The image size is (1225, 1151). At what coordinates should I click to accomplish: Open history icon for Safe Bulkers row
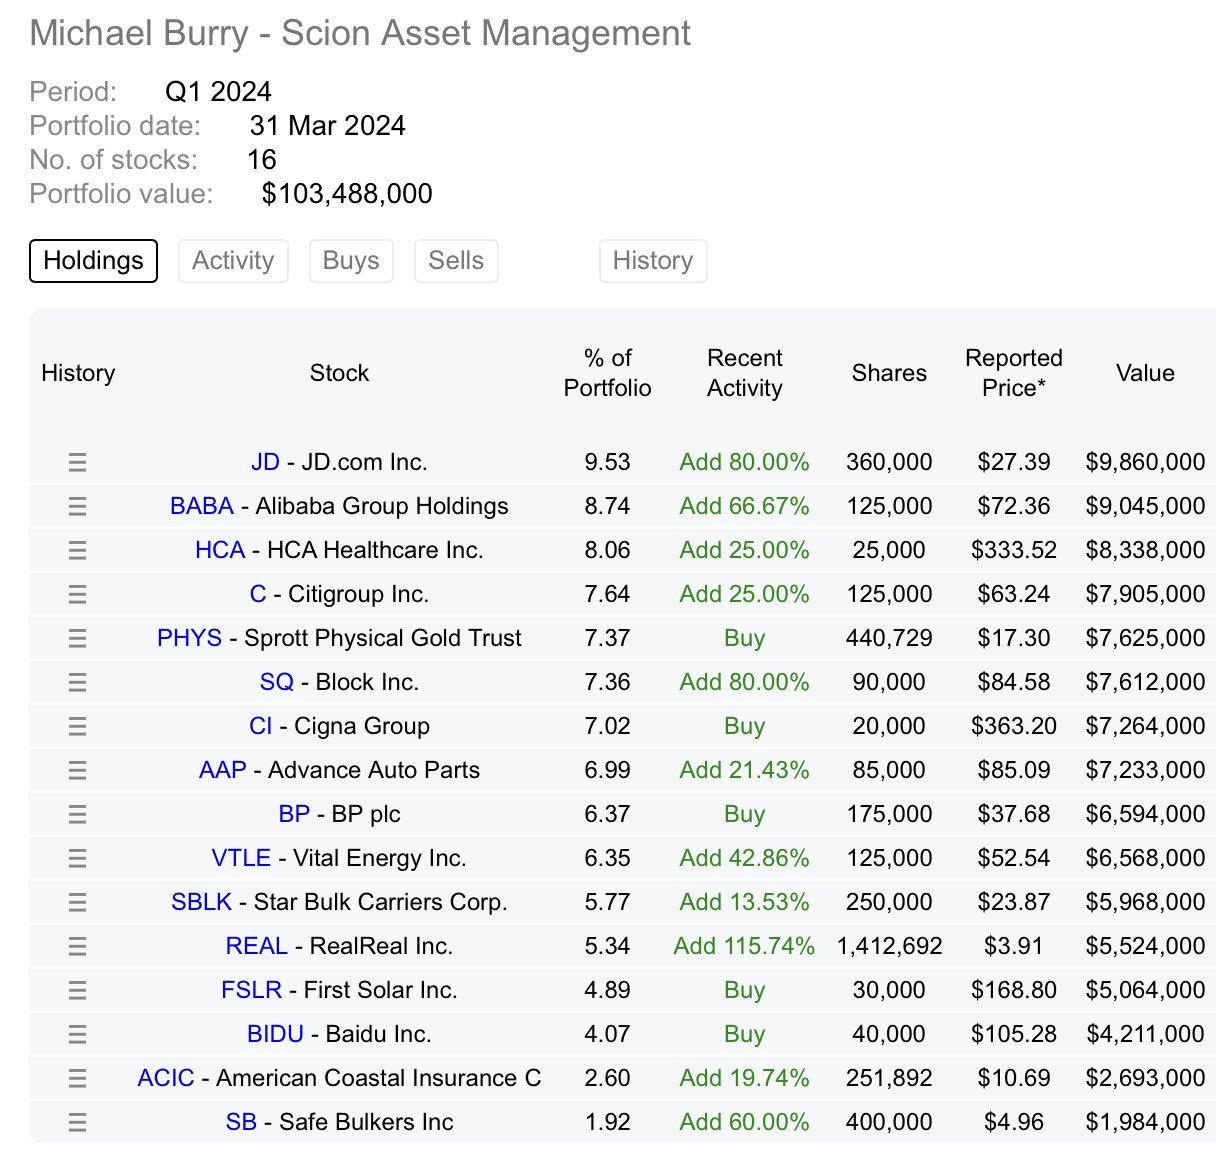77,1122
